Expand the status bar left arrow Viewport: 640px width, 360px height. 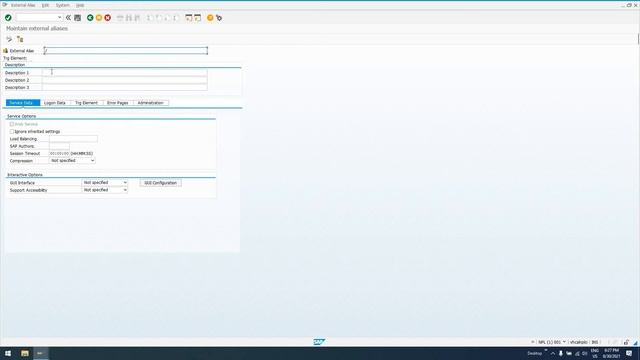tap(533, 342)
